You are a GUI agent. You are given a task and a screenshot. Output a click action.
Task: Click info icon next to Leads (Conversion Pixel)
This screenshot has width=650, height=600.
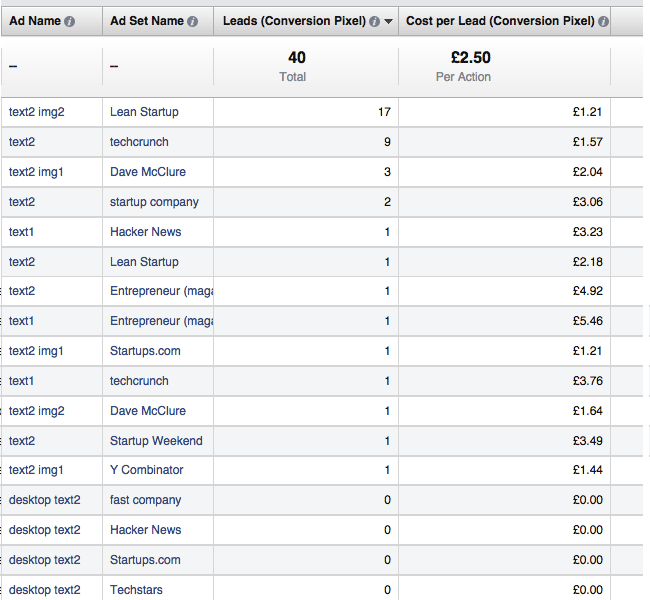pyautogui.click(x=374, y=21)
